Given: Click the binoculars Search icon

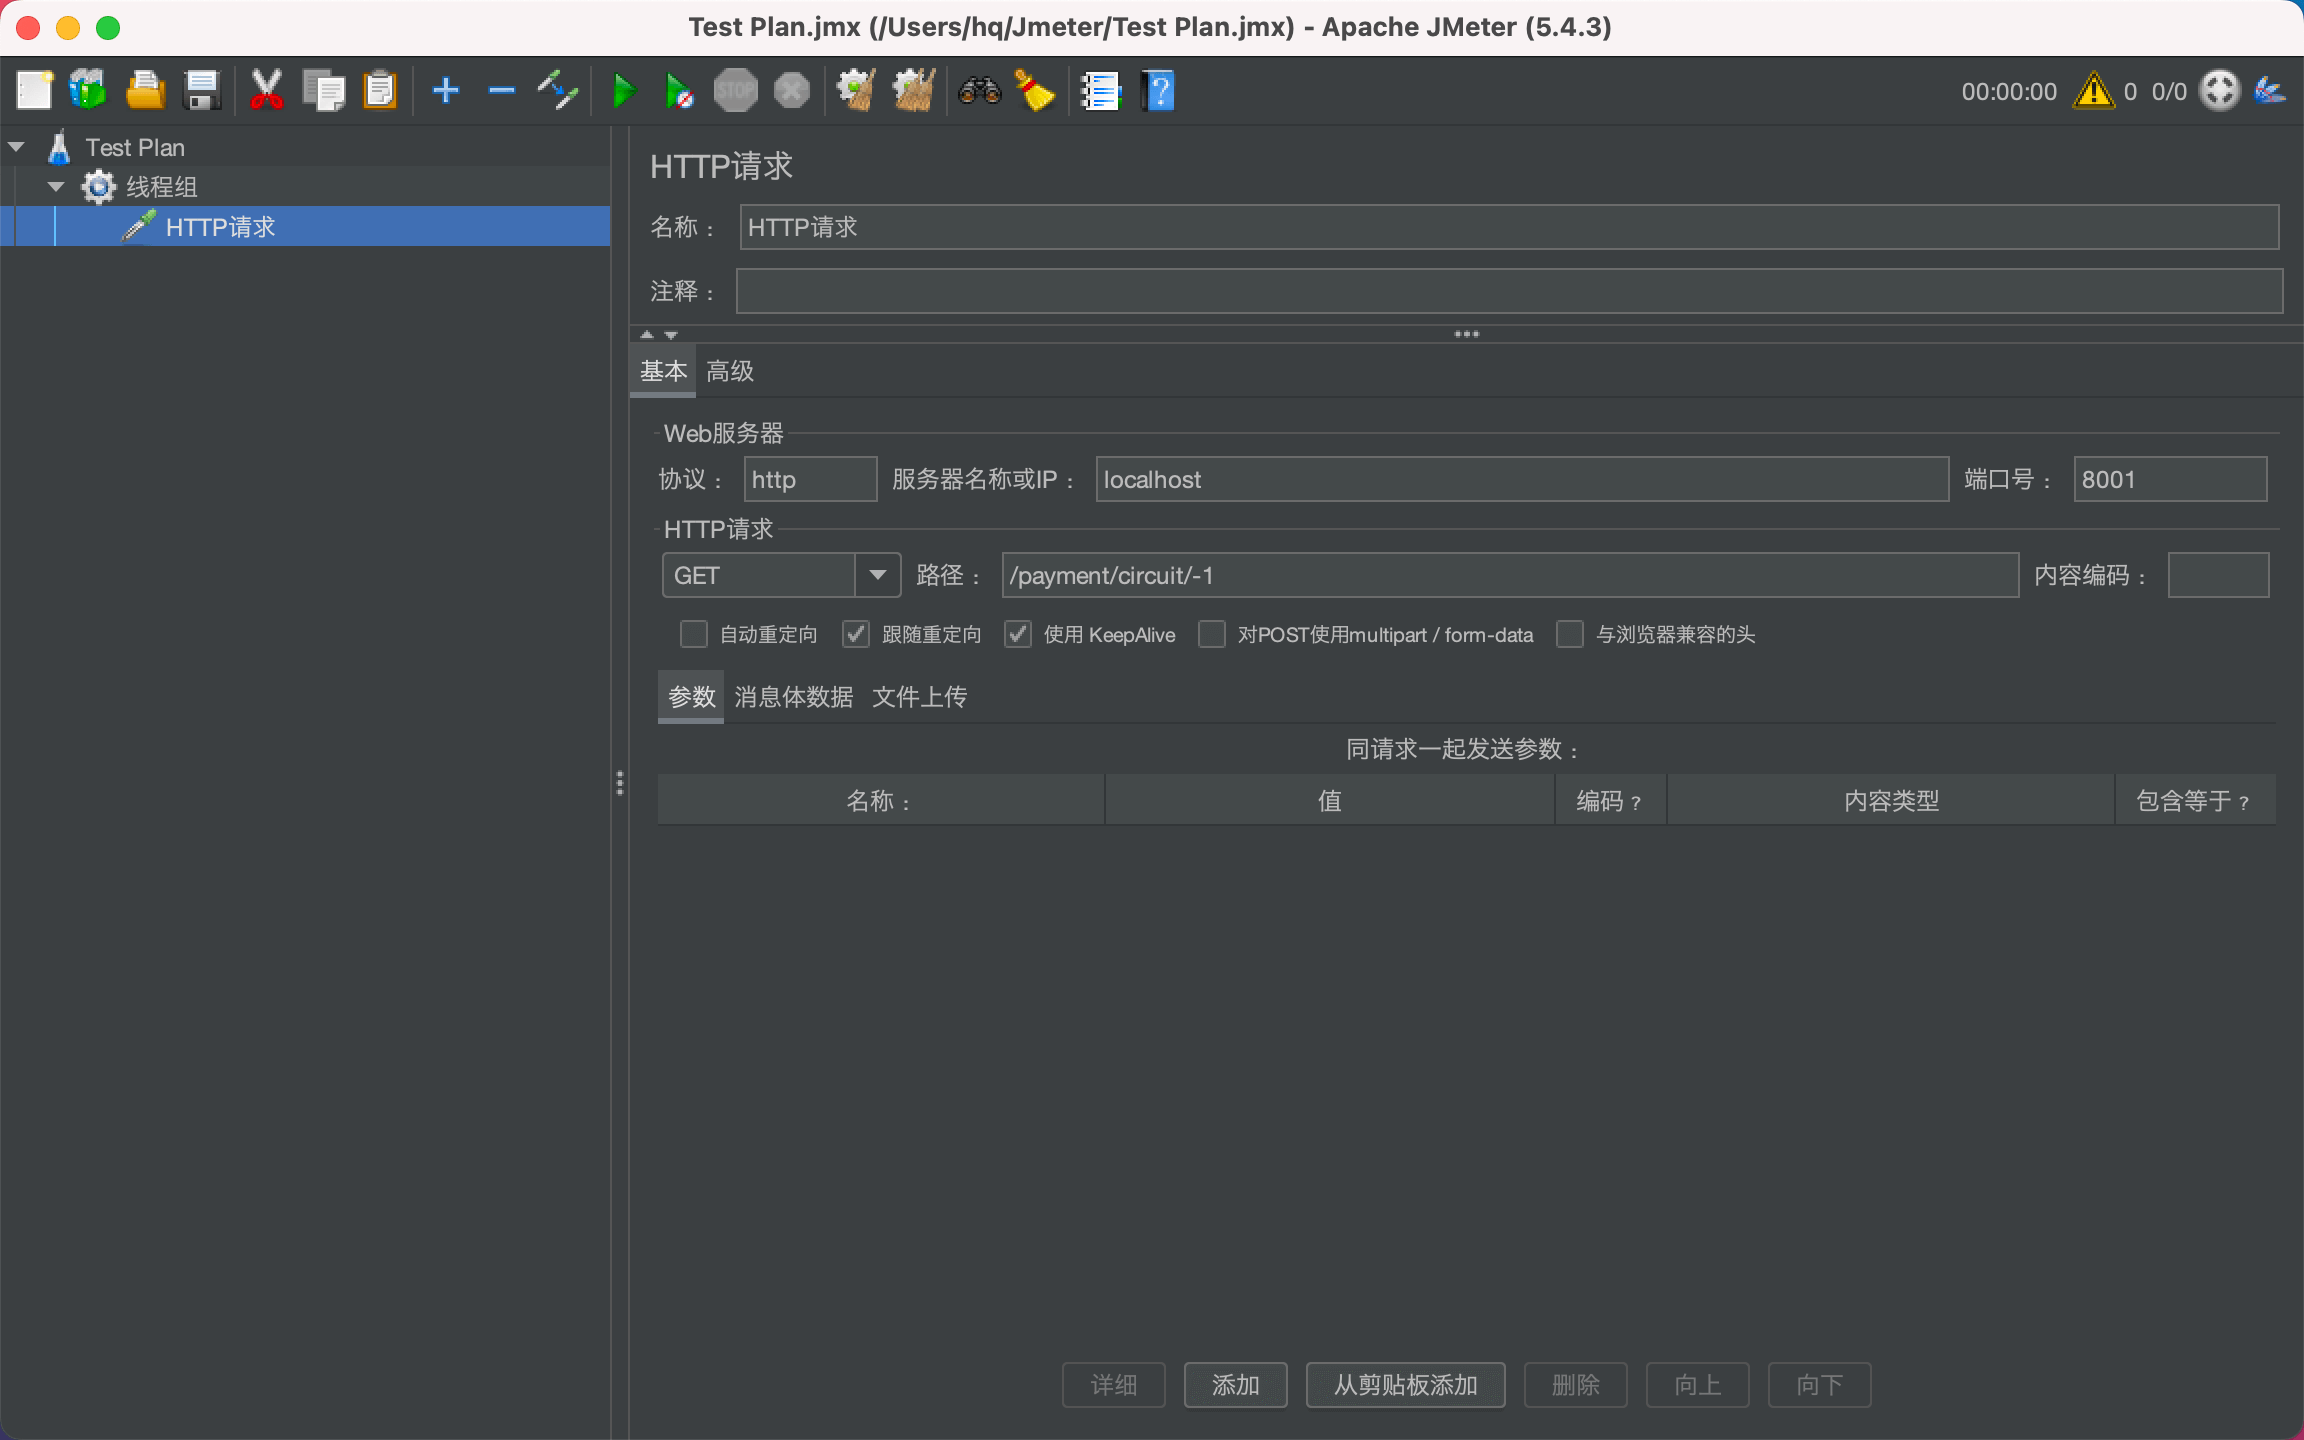Looking at the screenshot, I should coord(979,91).
